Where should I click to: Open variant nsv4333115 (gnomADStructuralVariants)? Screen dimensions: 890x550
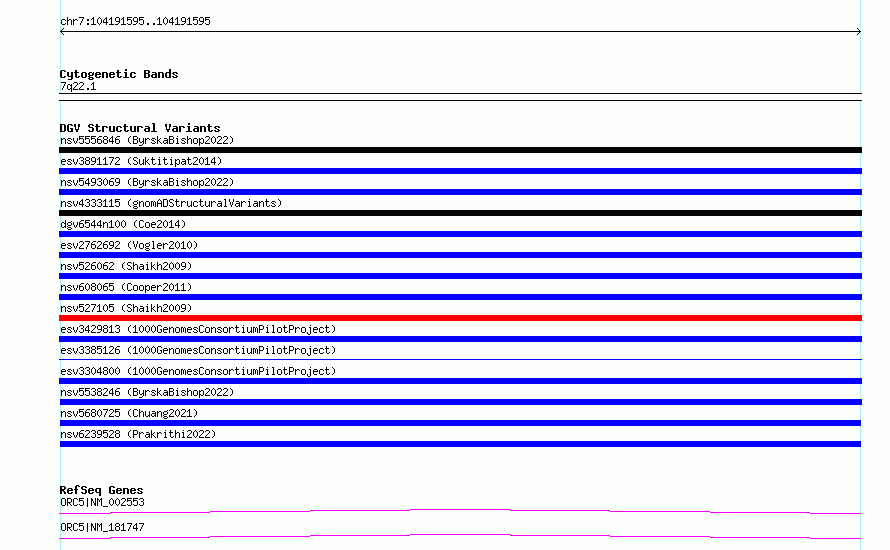coord(171,203)
